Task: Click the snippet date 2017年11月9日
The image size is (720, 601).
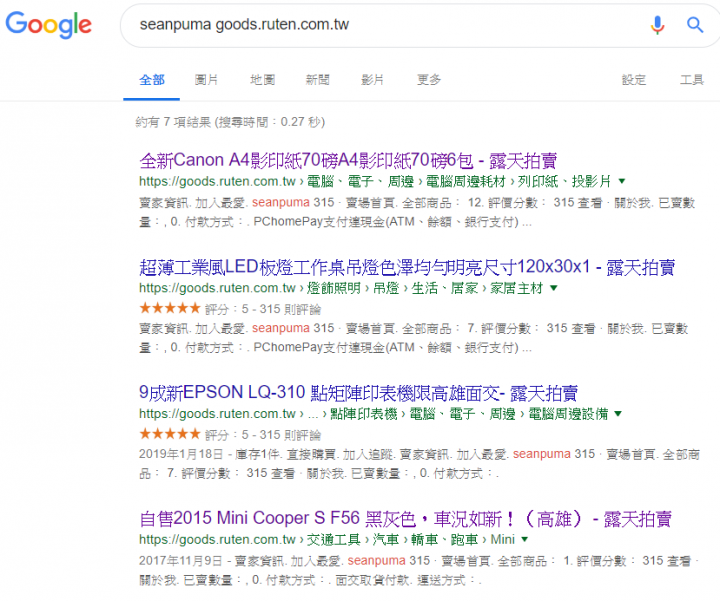Action: (x=181, y=561)
